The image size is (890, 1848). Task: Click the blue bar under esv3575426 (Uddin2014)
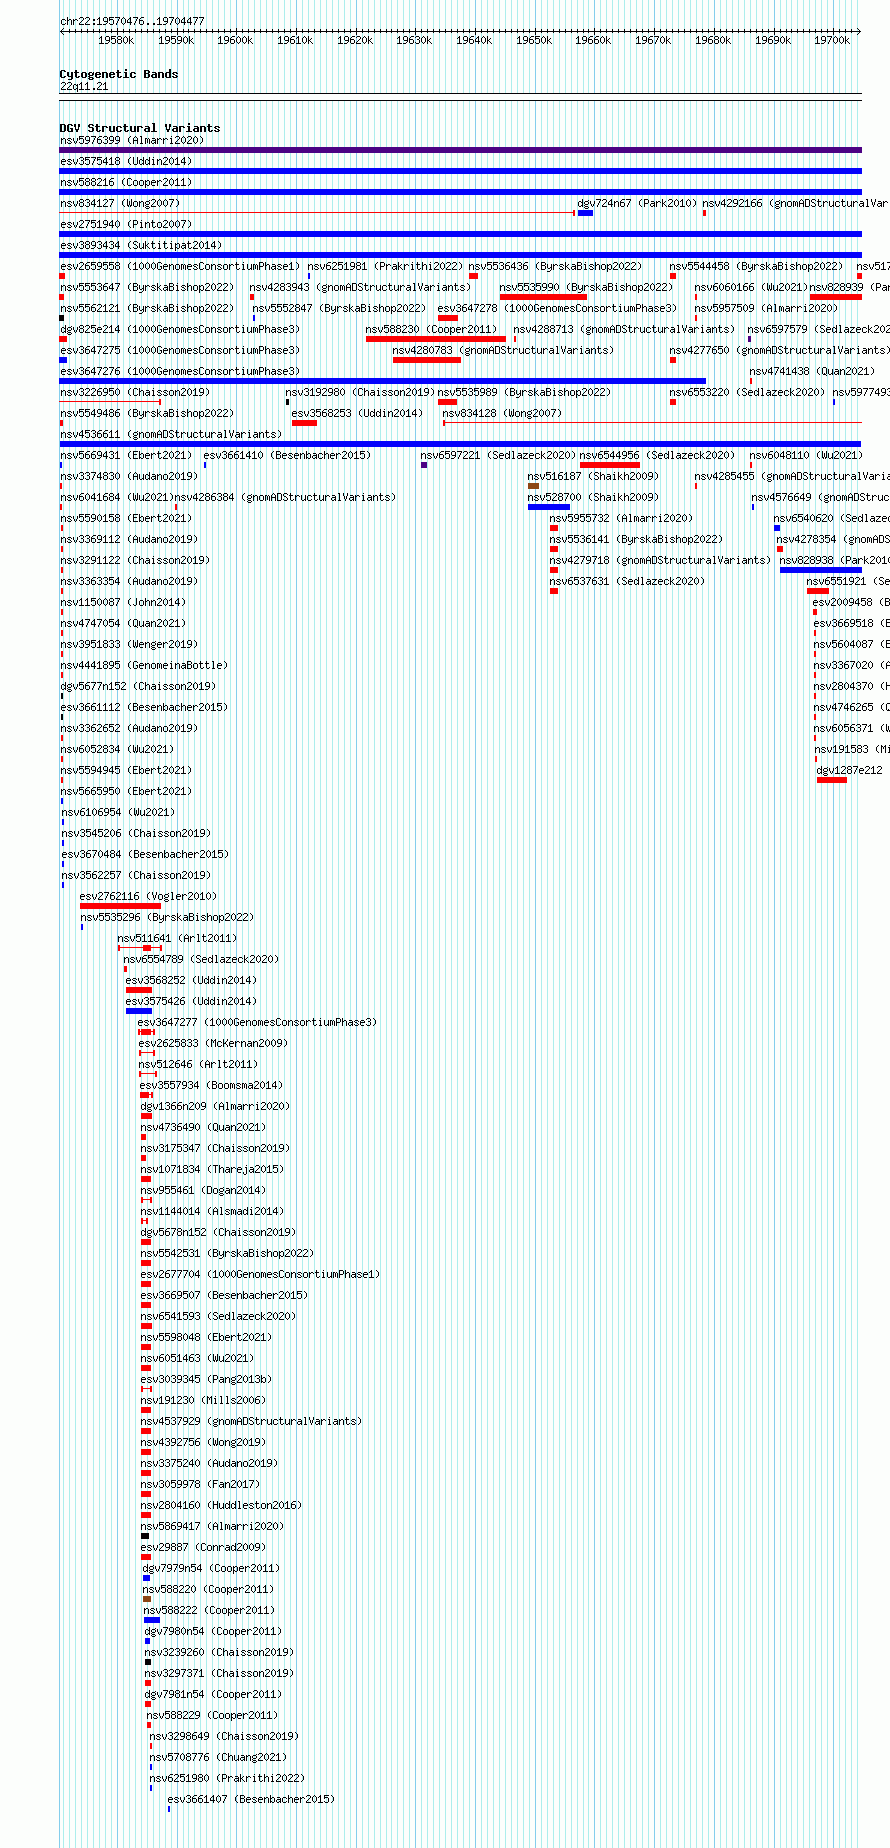(x=139, y=1011)
